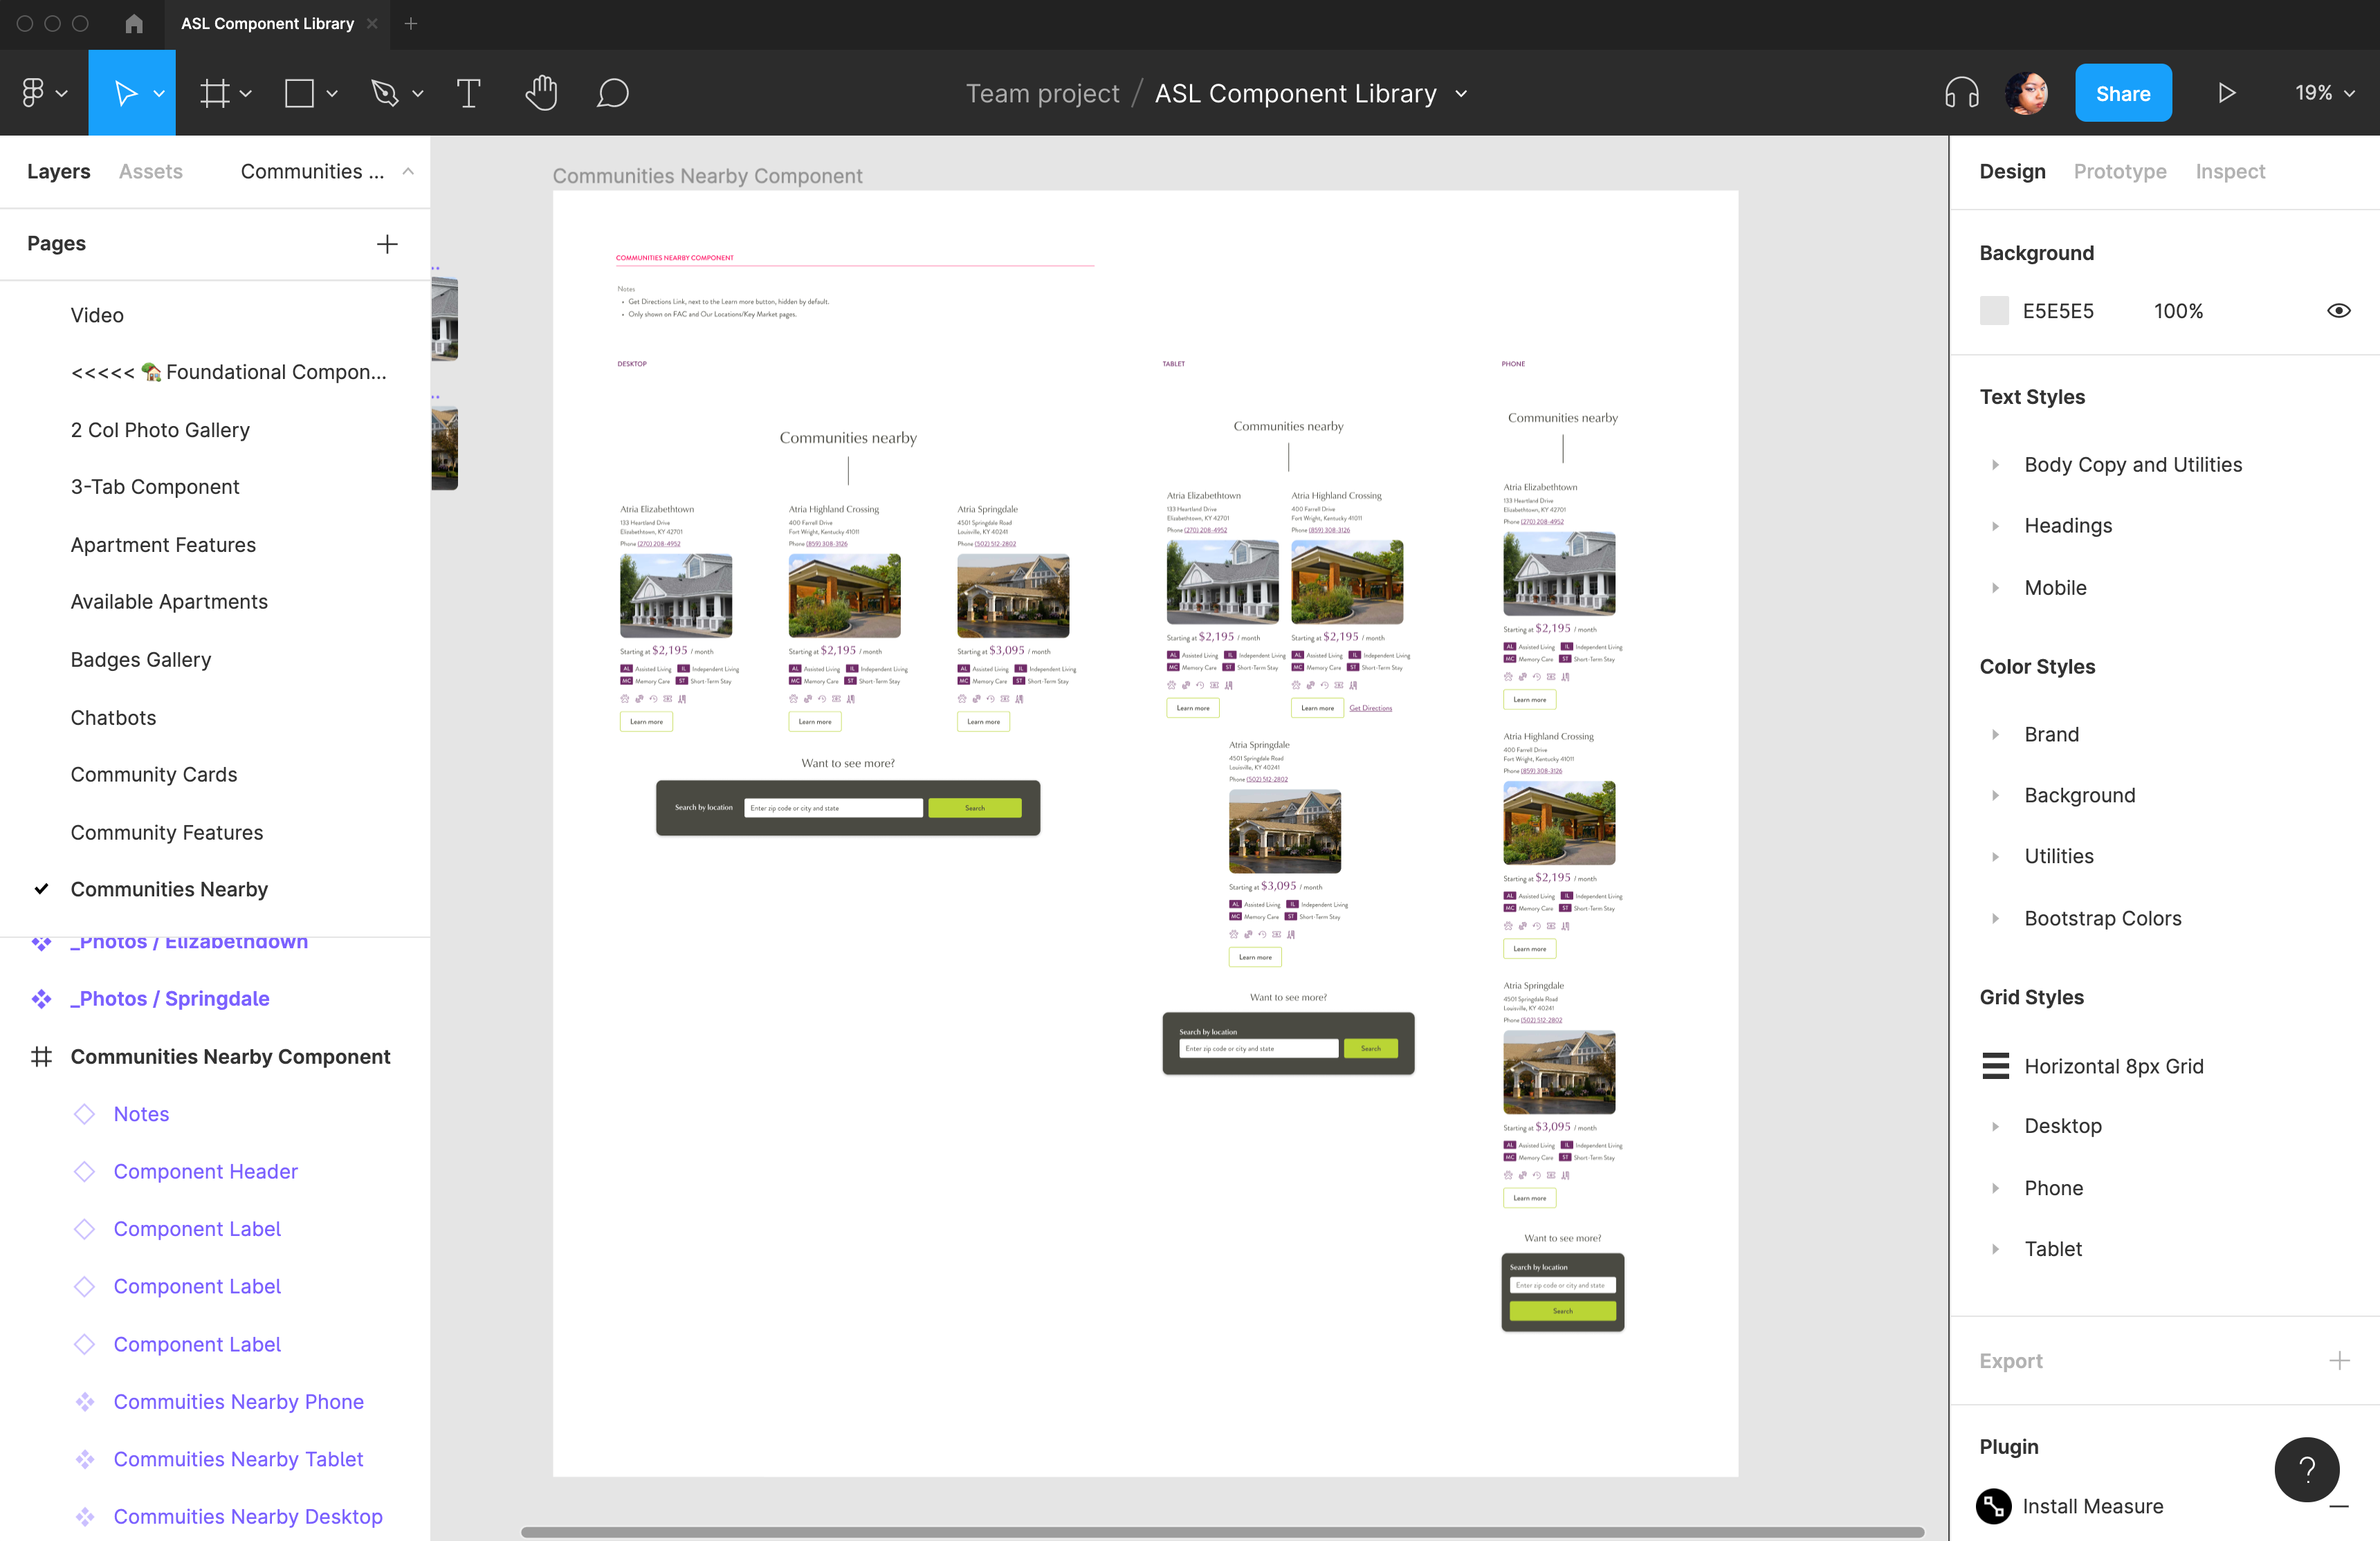Expand the Background color styles
Viewport: 2380px width, 1541px height.
(1995, 795)
